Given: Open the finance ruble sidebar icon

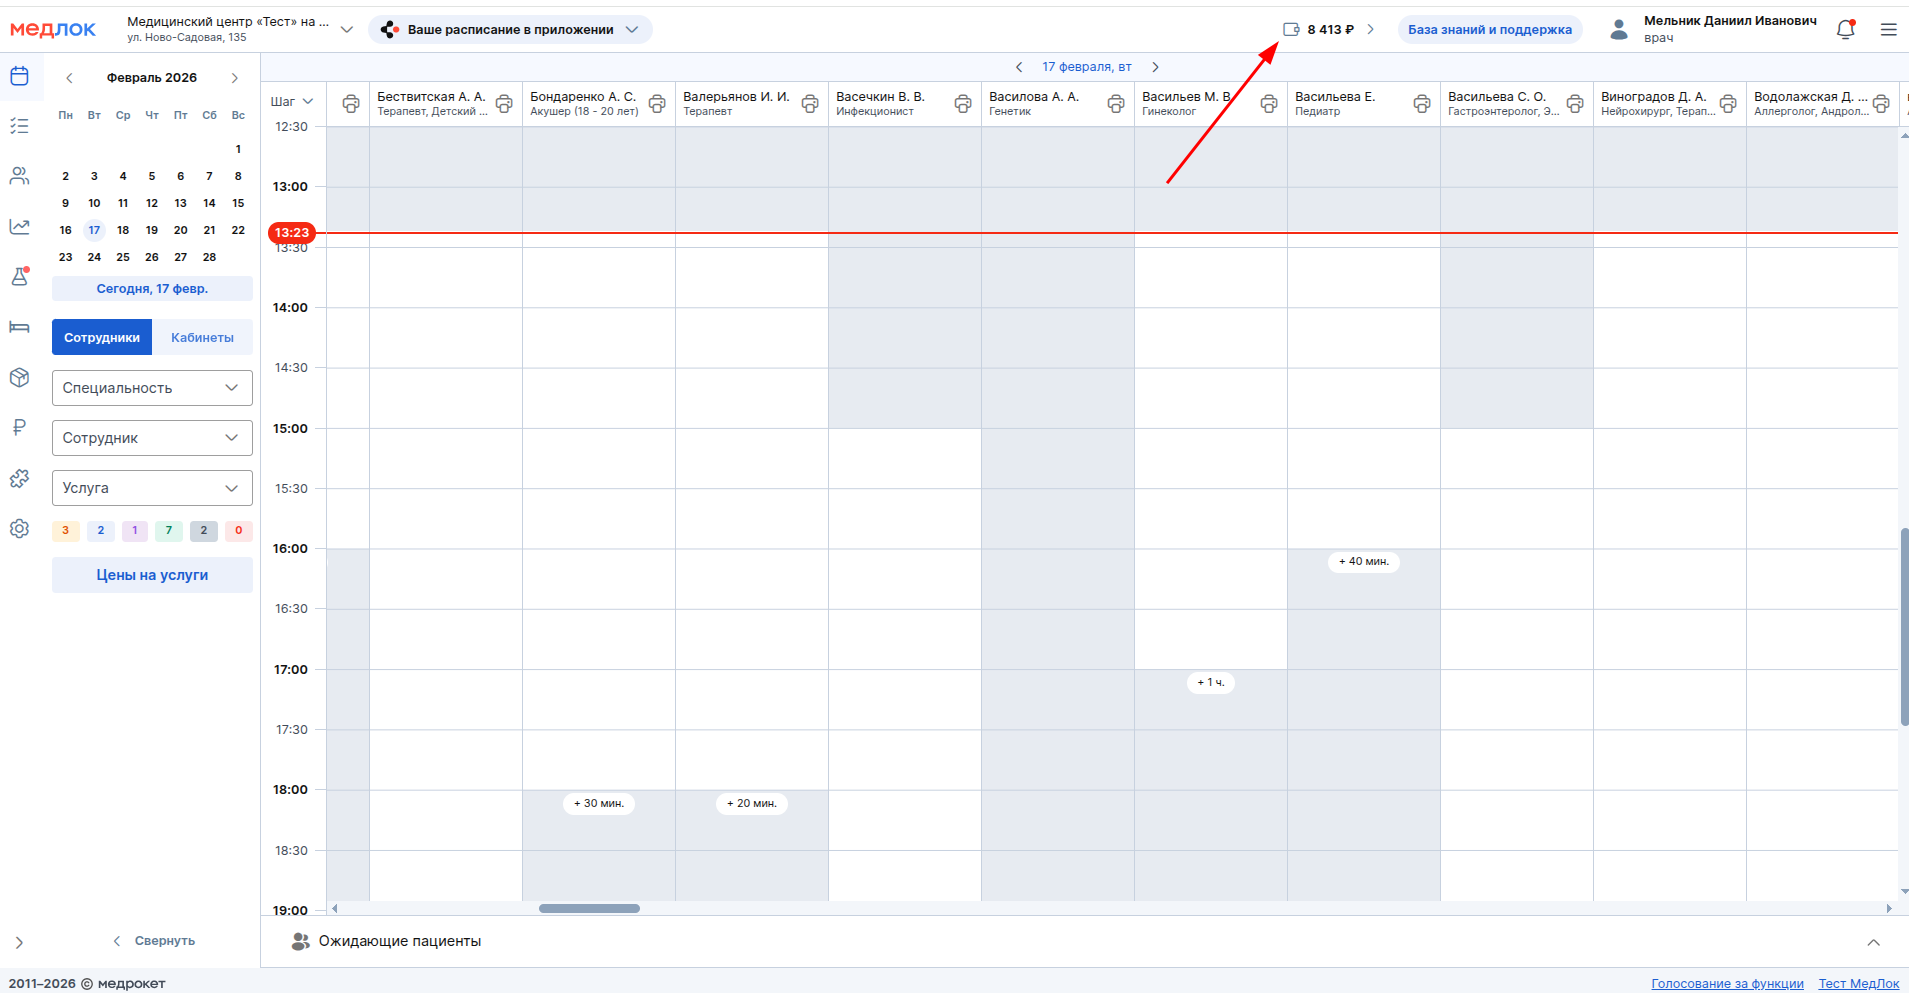Looking at the screenshot, I should (x=20, y=428).
